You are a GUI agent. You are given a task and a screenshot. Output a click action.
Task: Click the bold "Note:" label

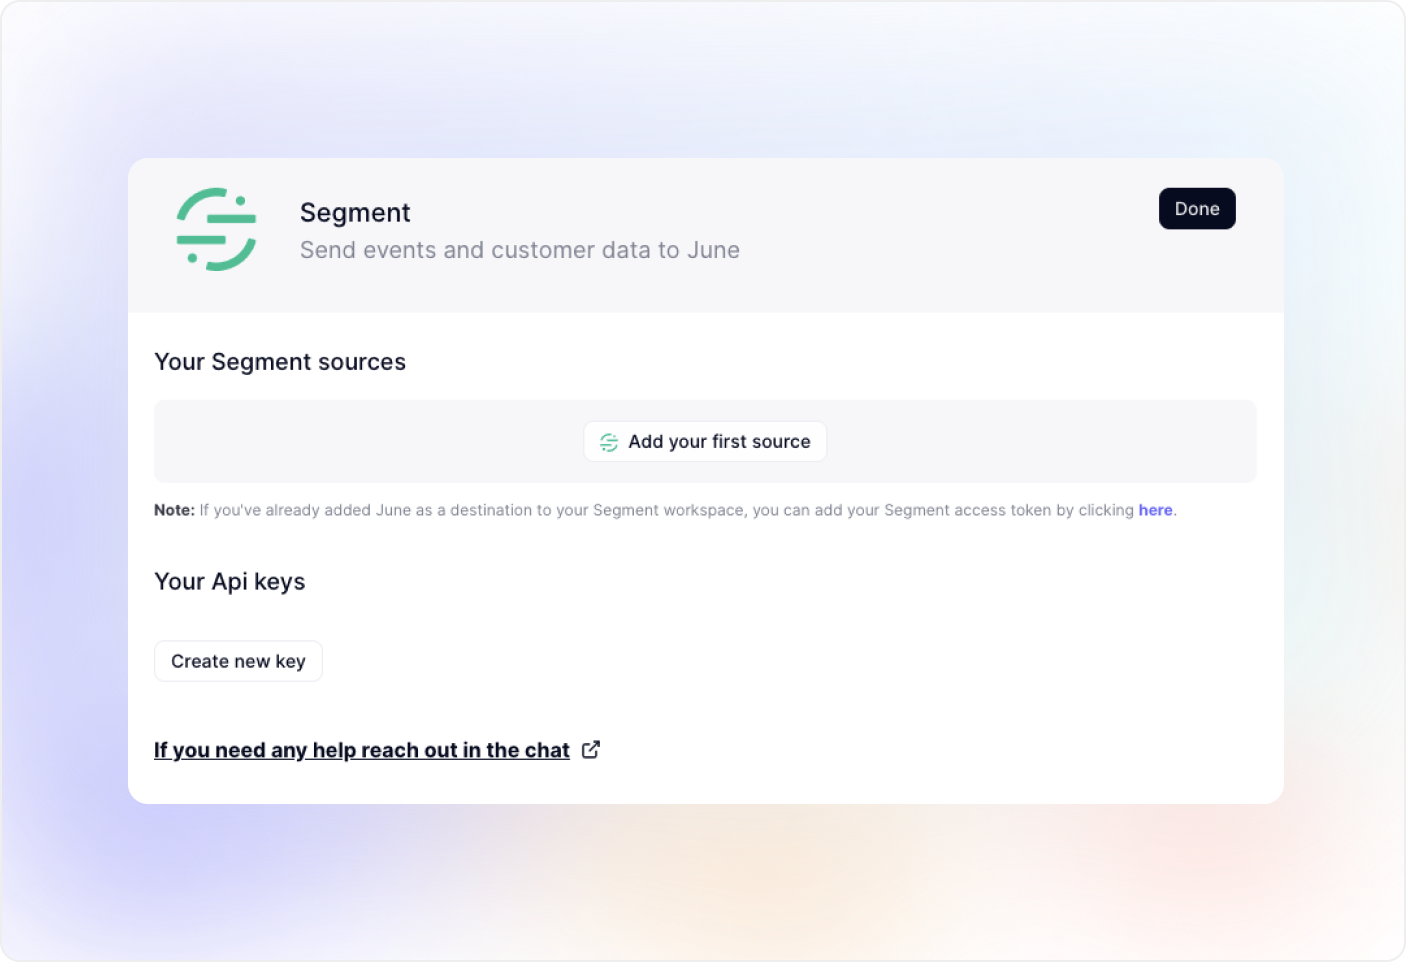pyautogui.click(x=174, y=510)
